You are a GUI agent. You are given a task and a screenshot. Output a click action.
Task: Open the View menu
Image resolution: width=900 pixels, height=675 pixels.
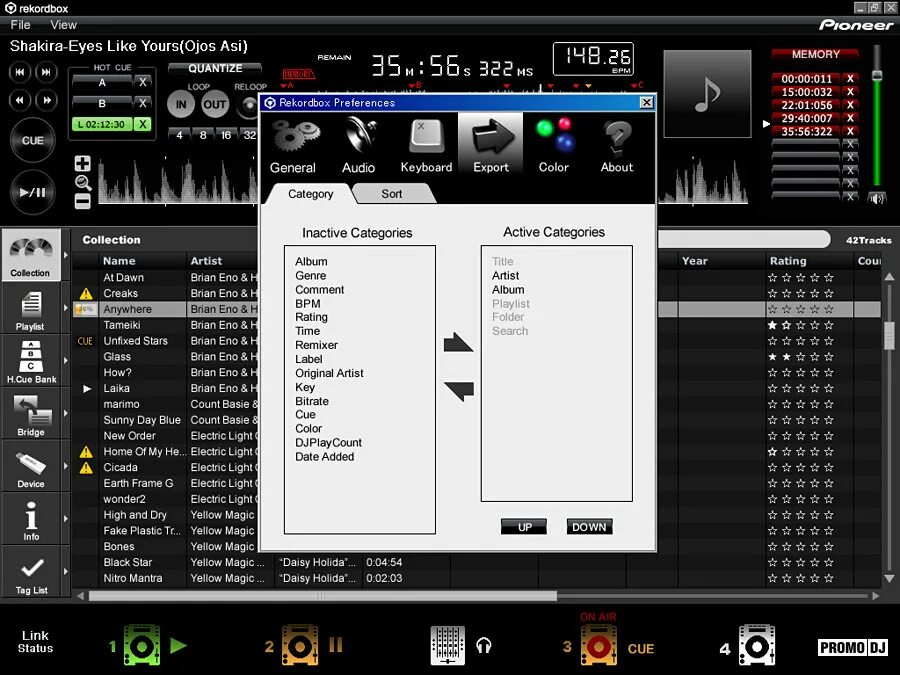pyautogui.click(x=63, y=25)
